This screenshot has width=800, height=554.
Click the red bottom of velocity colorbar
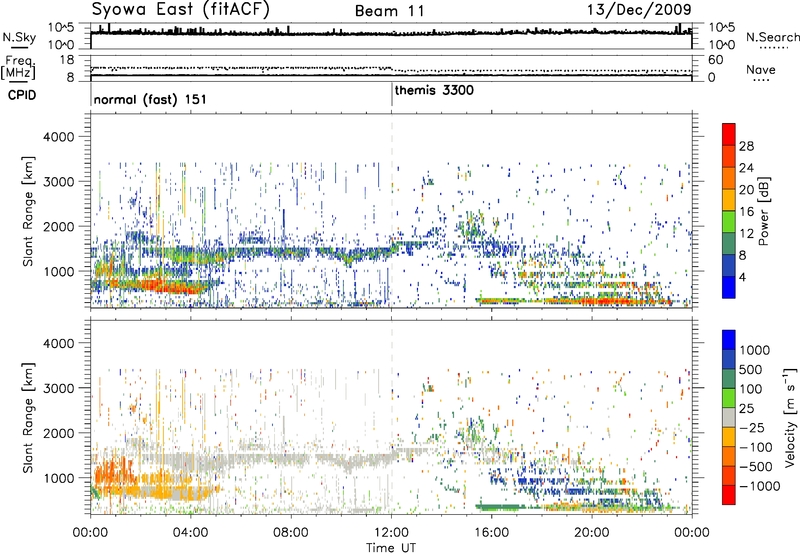point(729,495)
